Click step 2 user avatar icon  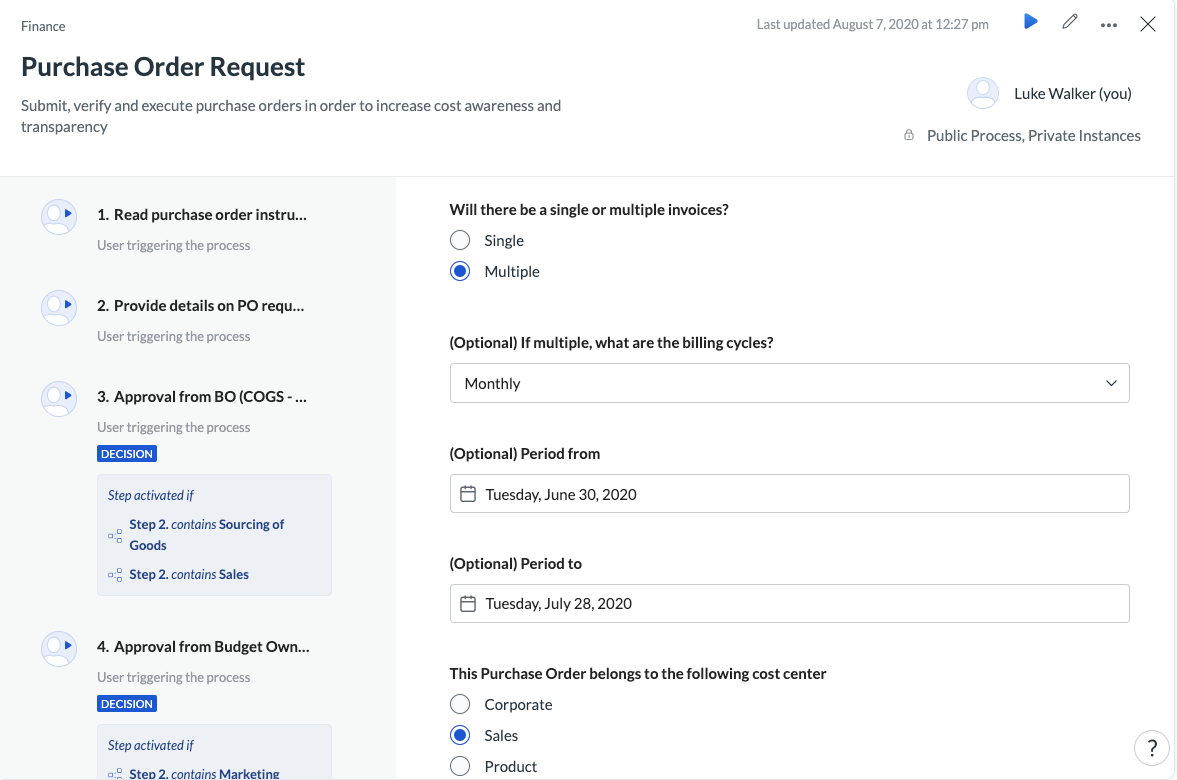59,308
